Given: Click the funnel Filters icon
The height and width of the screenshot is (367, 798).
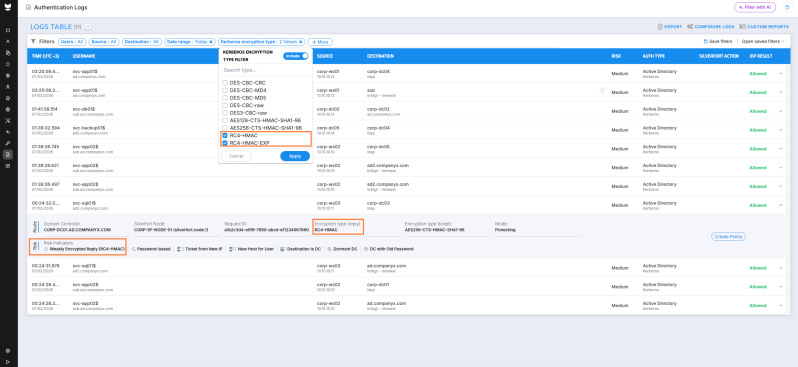Looking at the screenshot, I should [x=33, y=42].
